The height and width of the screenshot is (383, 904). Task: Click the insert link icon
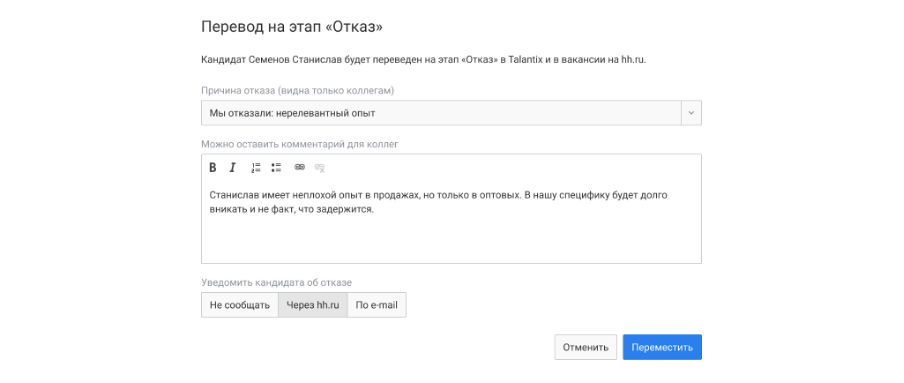pos(299,168)
